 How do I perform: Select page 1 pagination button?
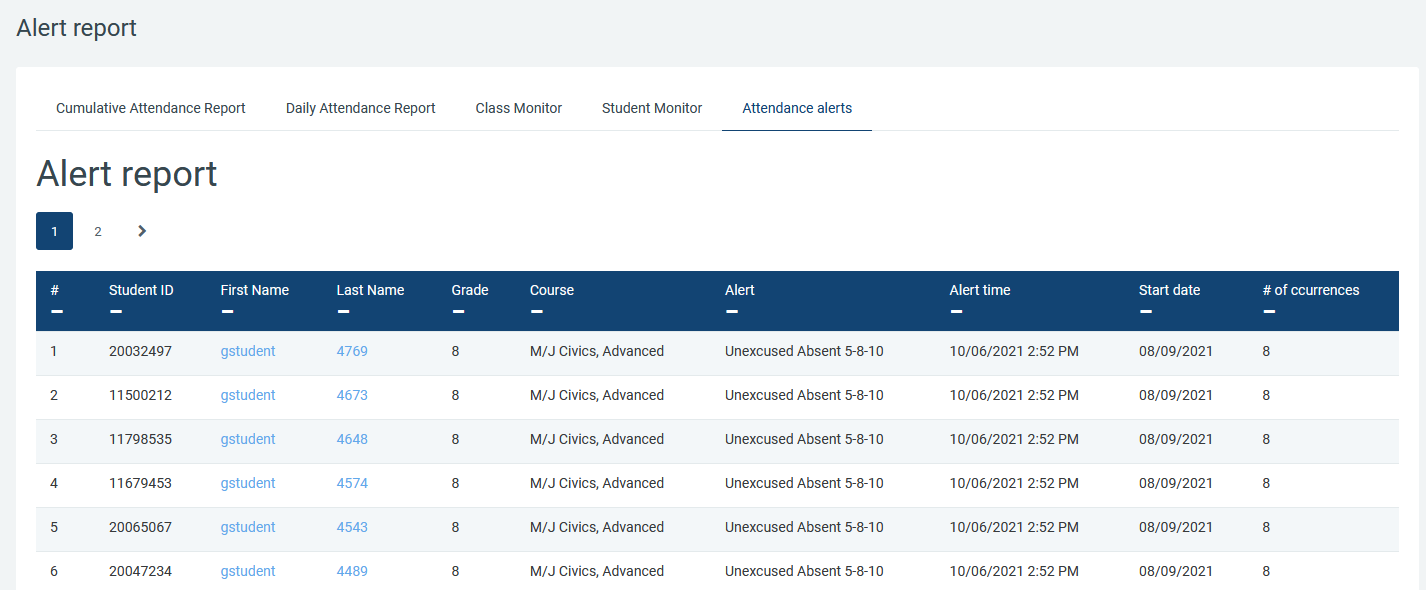(x=54, y=231)
